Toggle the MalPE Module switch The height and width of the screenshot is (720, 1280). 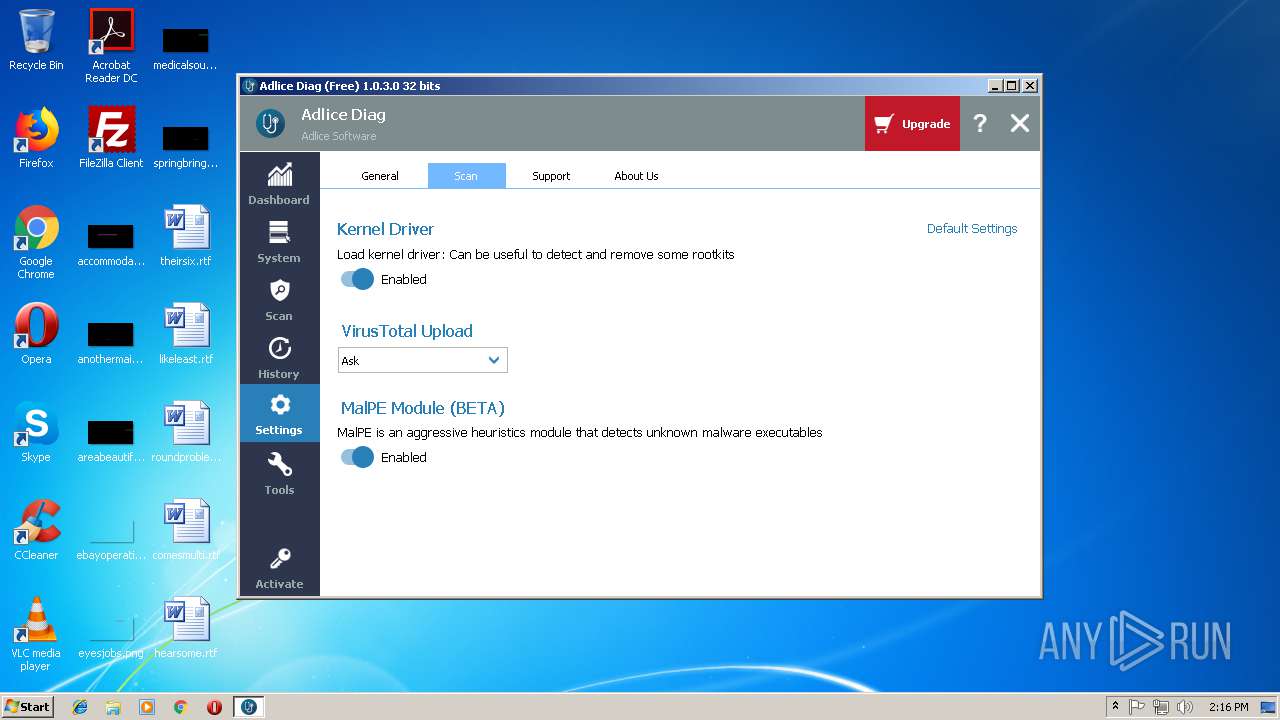point(357,457)
